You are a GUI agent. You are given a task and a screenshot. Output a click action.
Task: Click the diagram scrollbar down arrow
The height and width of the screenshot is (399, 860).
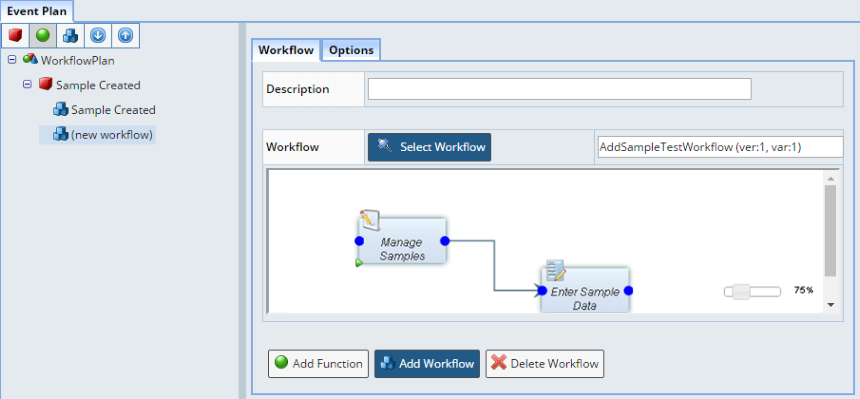tap(830, 305)
